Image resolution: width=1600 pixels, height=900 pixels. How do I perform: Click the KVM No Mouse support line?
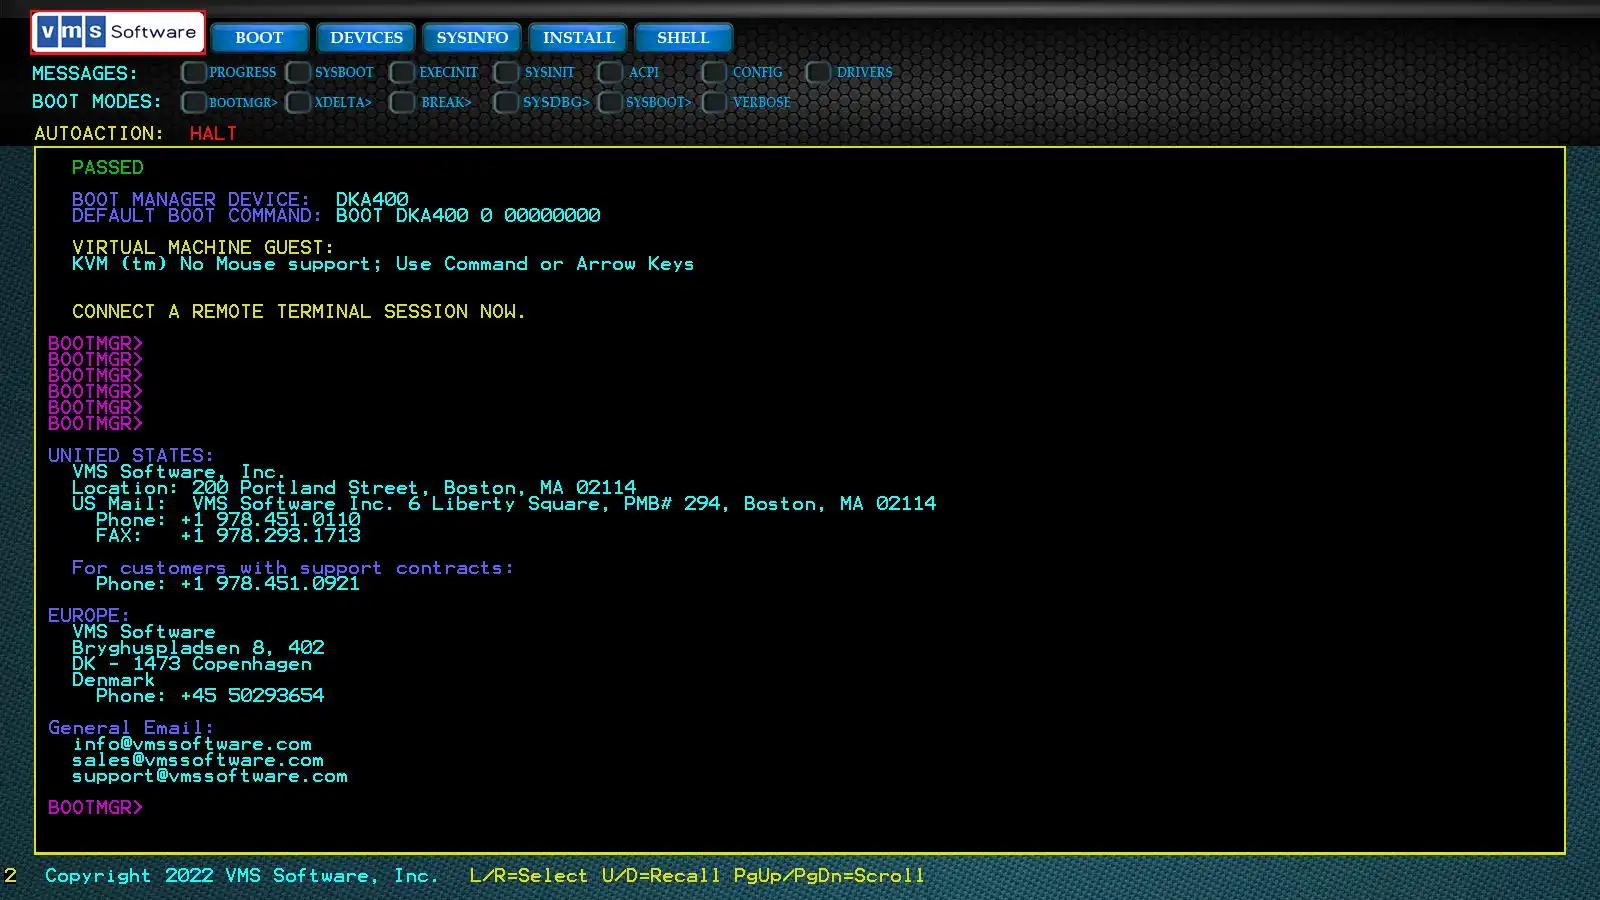(383, 264)
